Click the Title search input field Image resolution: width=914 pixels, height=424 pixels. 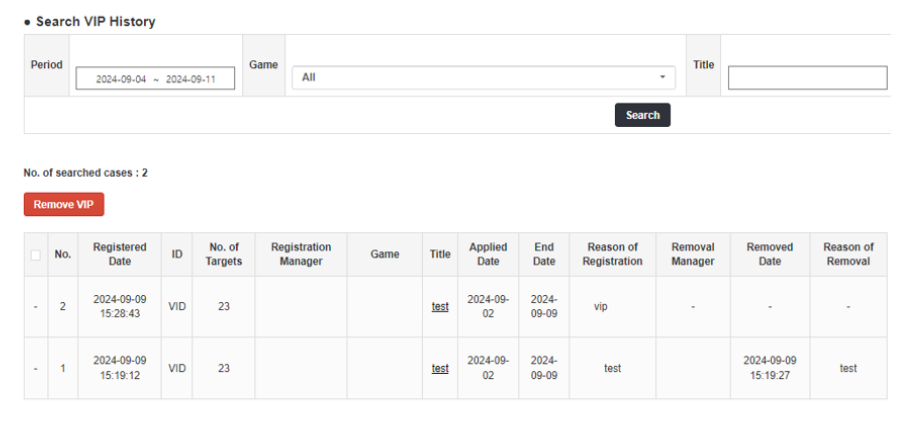click(x=807, y=78)
